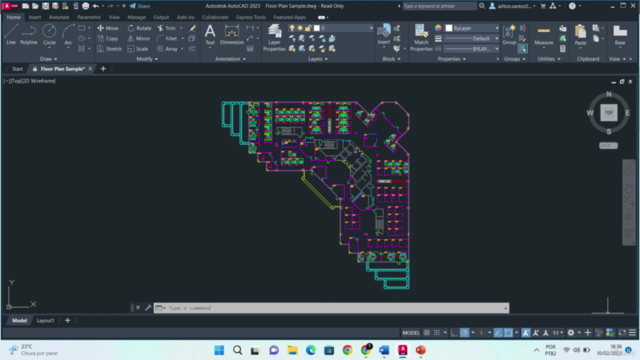Select the Line draw tool
The width and height of the screenshot is (640, 360).
(11, 35)
